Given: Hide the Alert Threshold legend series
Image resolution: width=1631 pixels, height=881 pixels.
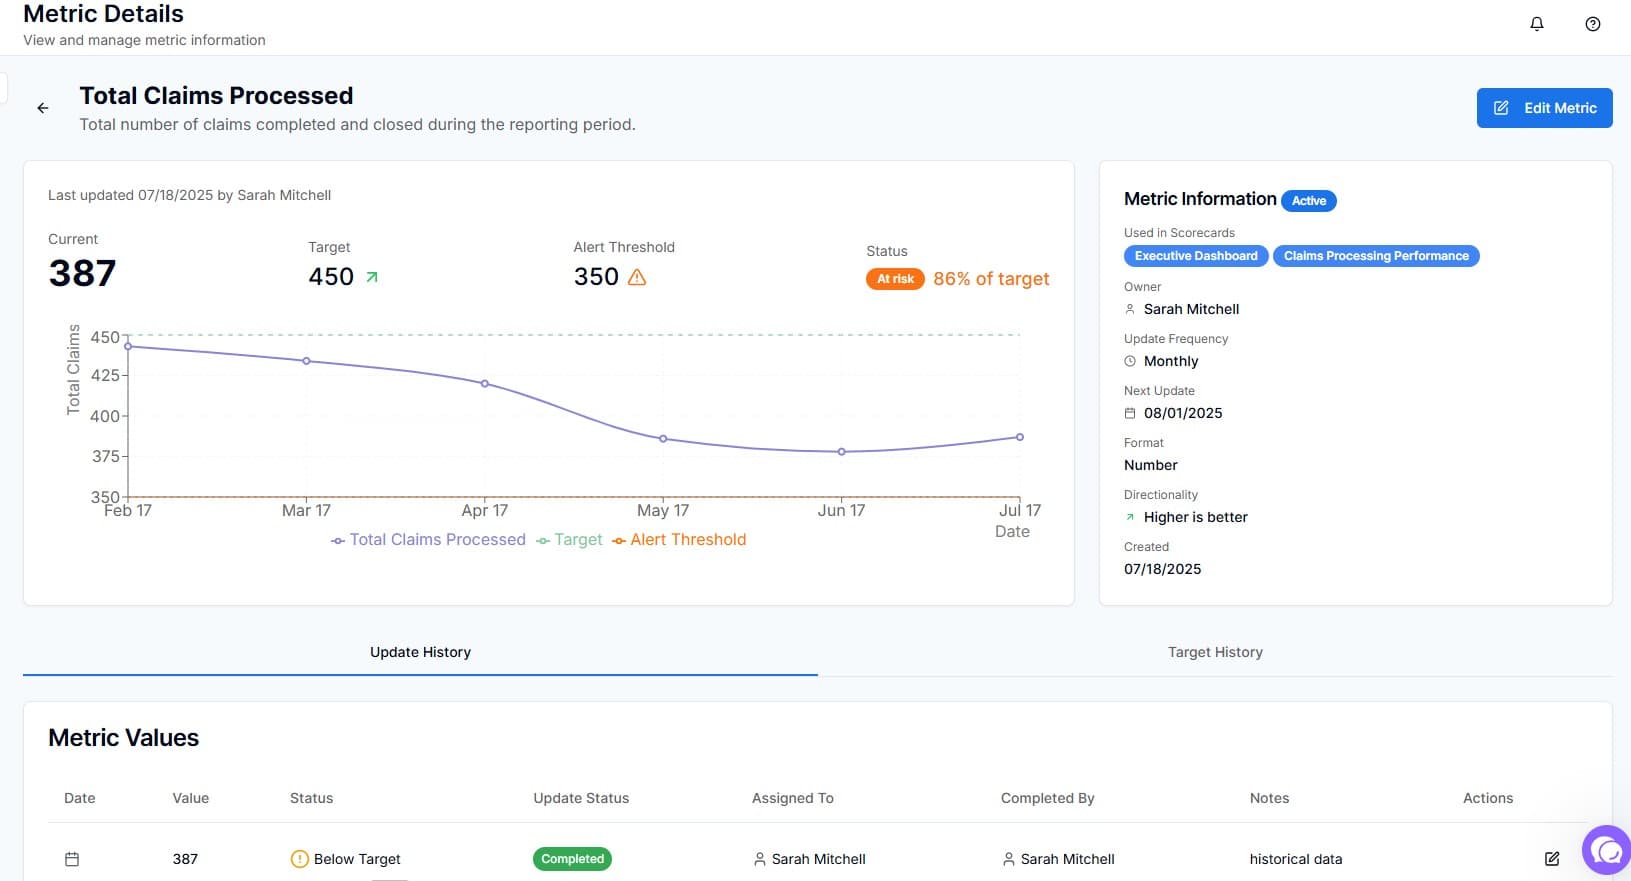Looking at the screenshot, I should 679,540.
